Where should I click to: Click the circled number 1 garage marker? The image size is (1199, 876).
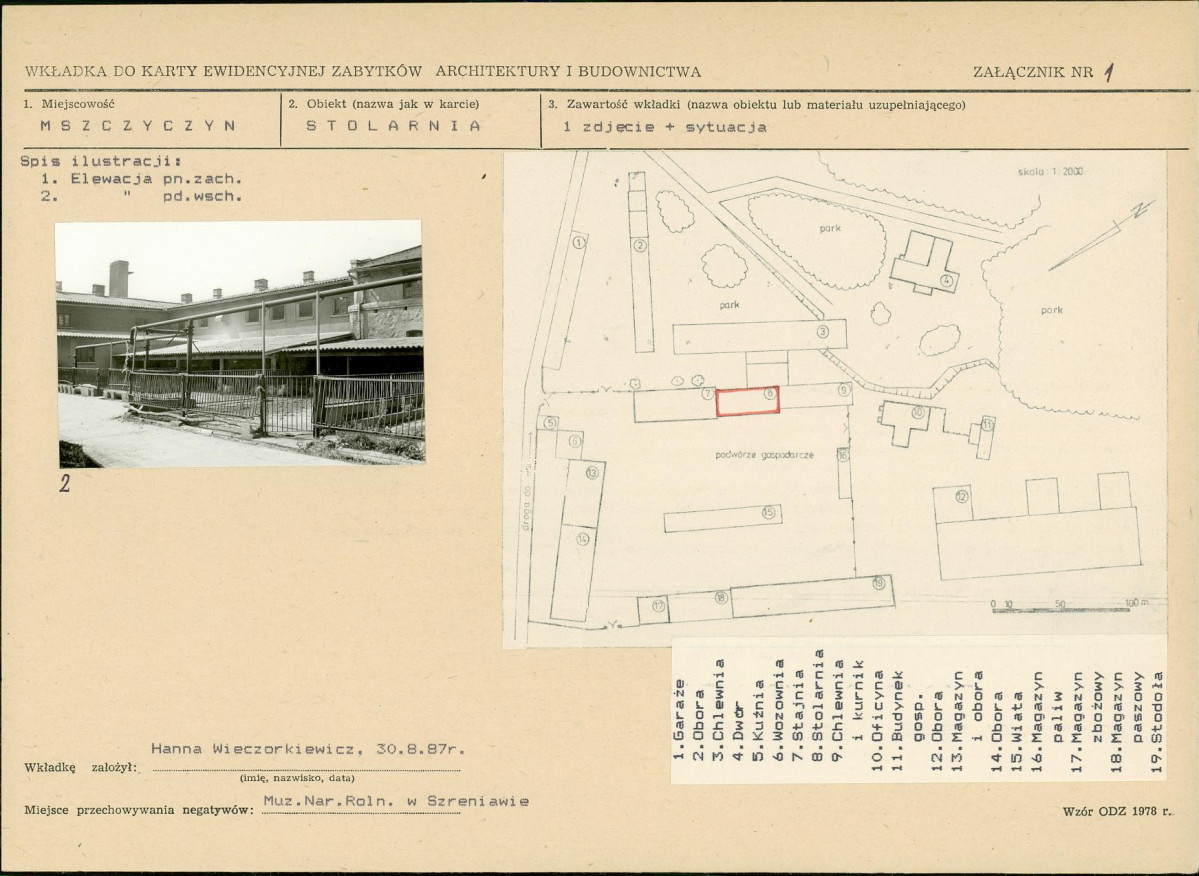tap(579, 242)
